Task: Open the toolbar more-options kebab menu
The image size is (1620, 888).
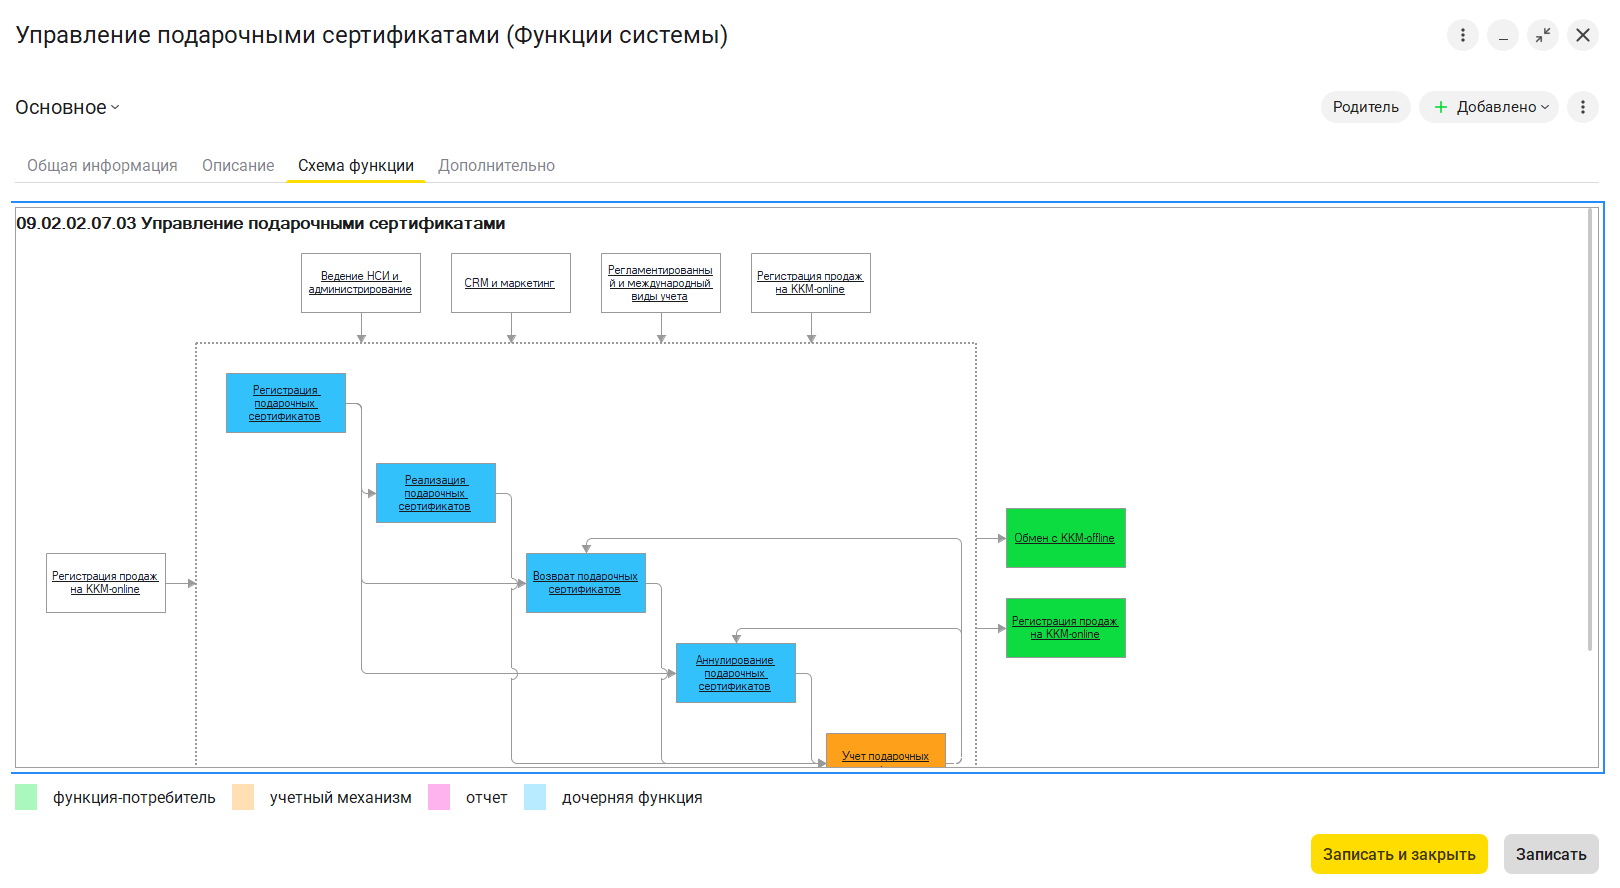Action: 1582,107
